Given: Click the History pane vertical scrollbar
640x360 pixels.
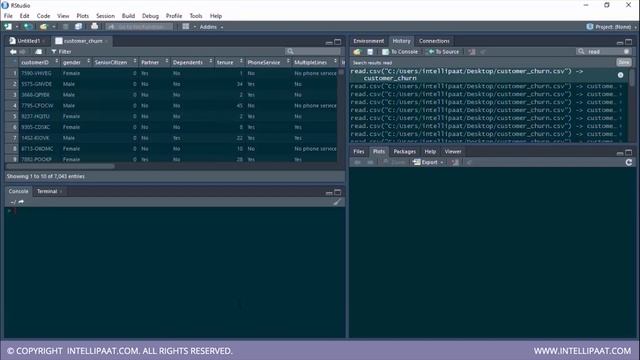Looking at the screenshot, I should 632,78.
